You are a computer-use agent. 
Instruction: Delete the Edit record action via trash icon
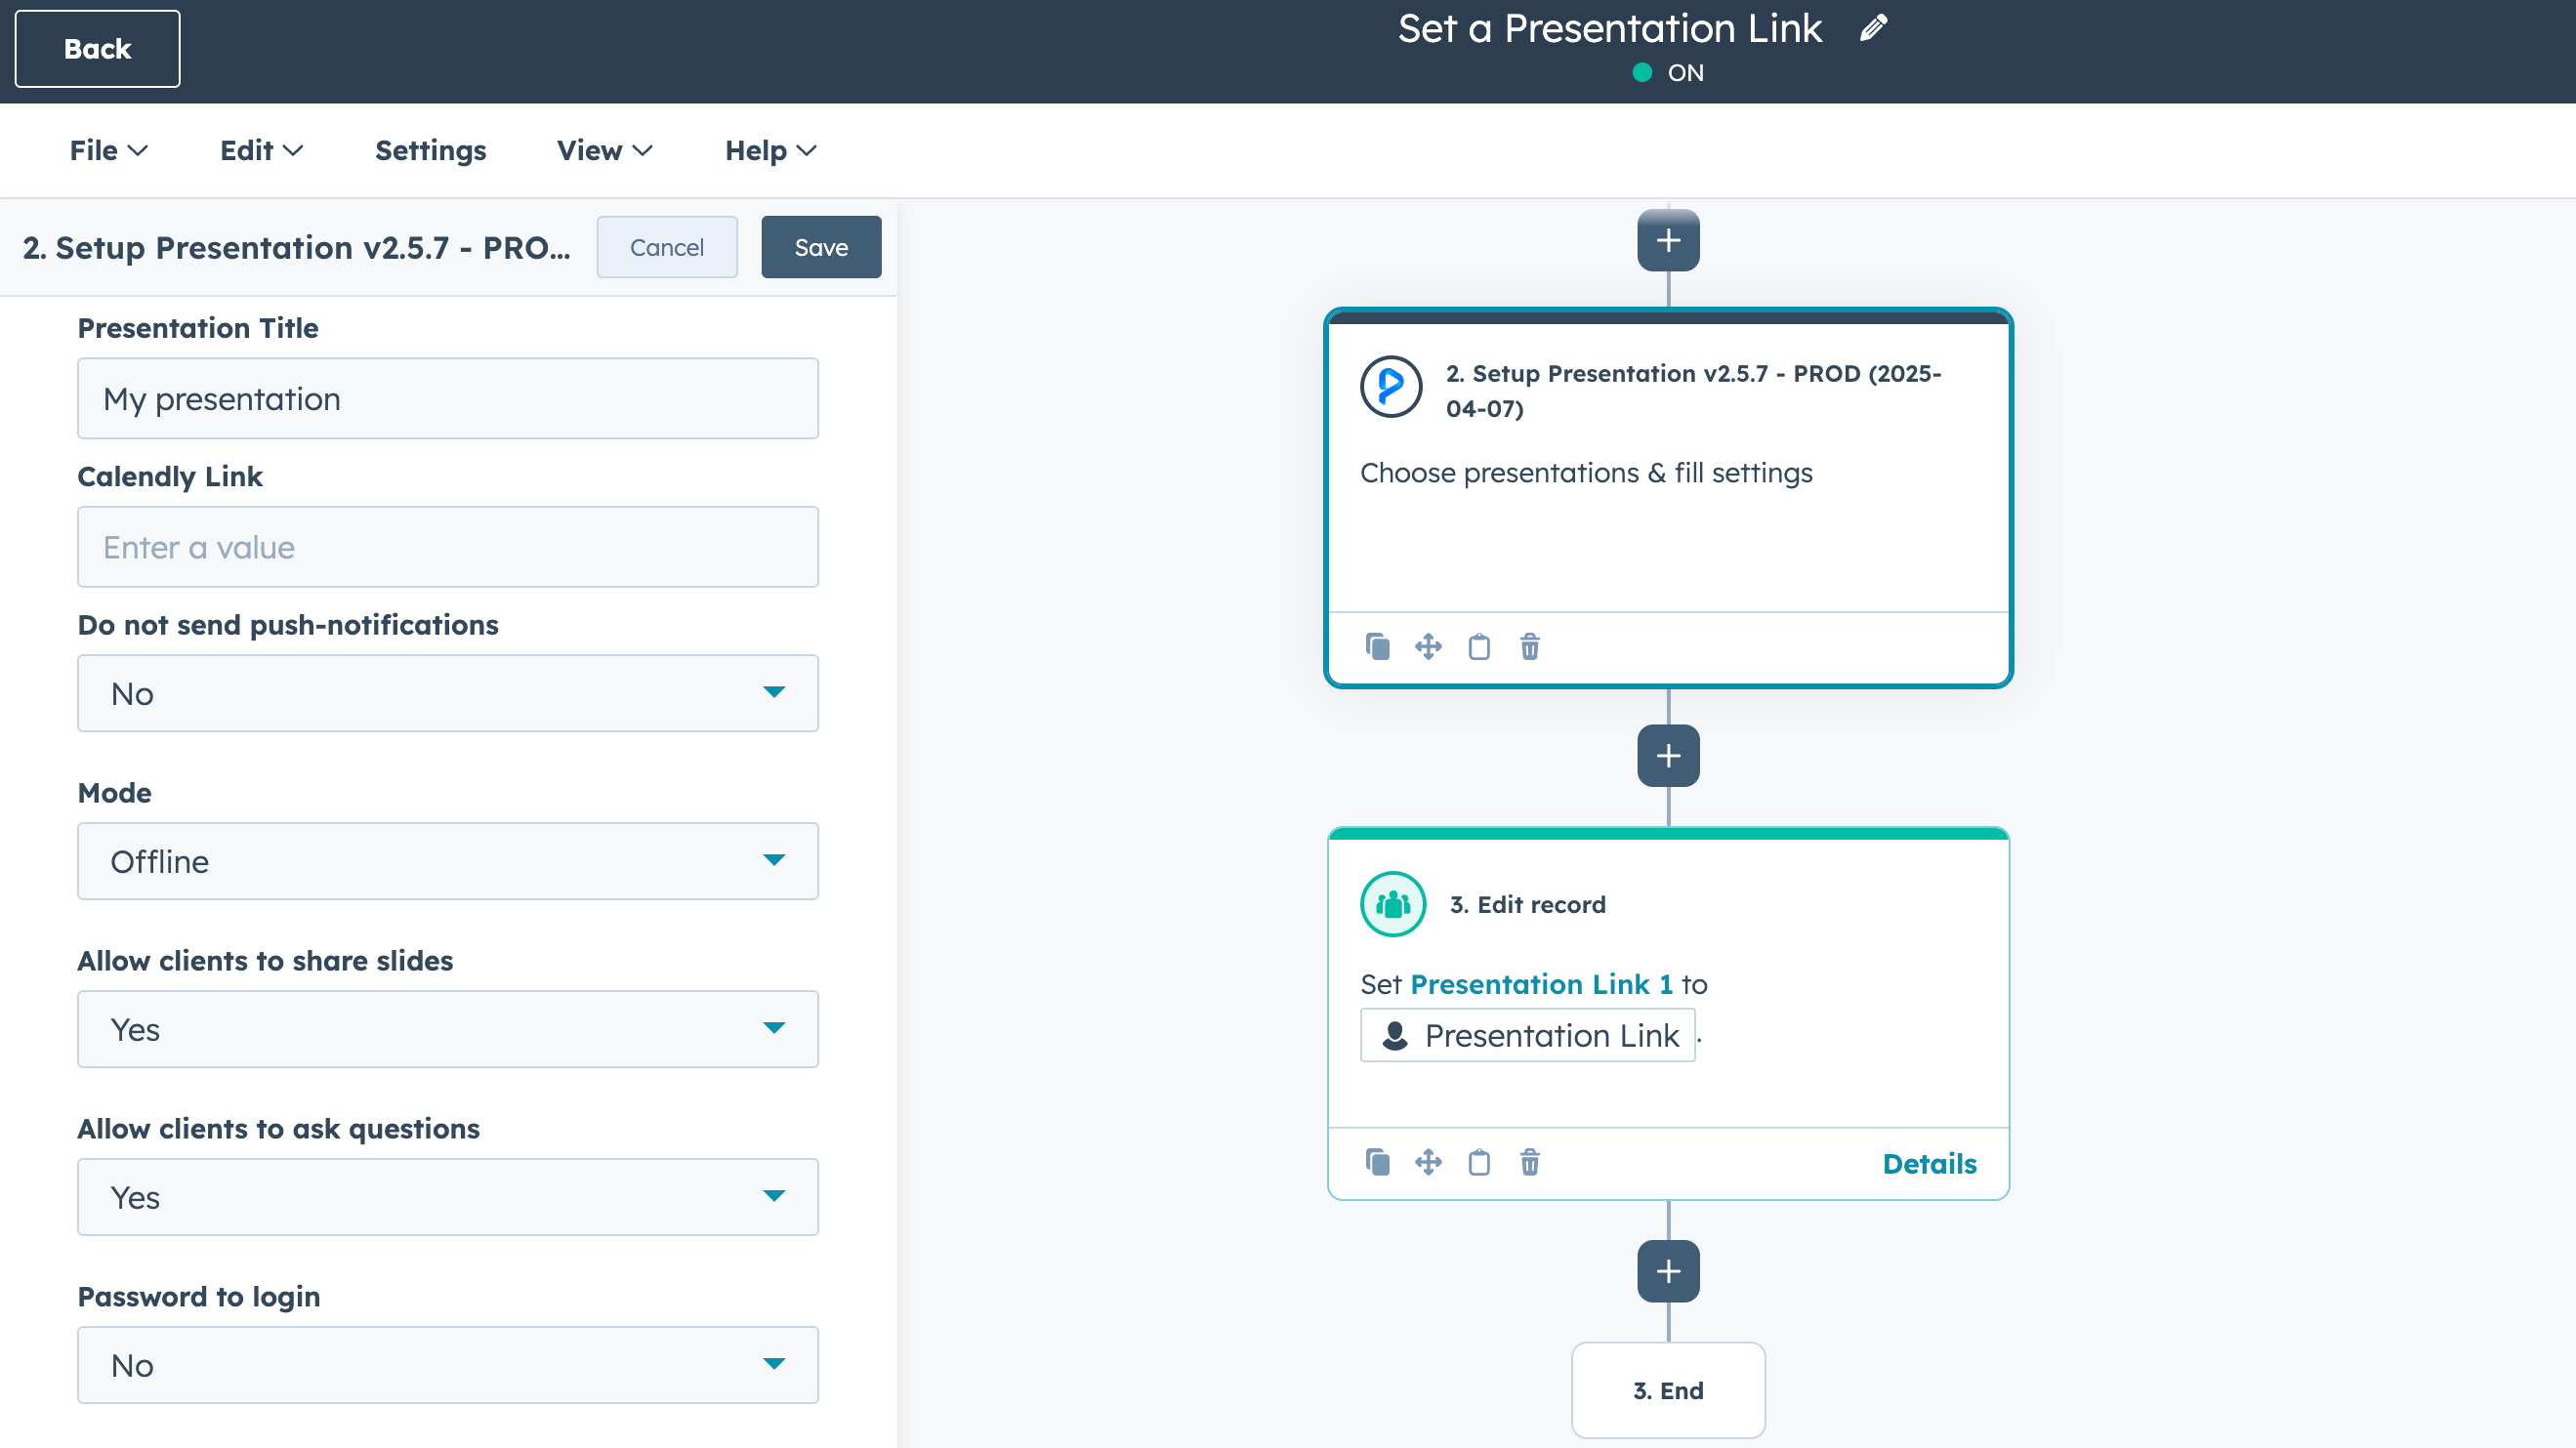[x=1529, y=1162]
